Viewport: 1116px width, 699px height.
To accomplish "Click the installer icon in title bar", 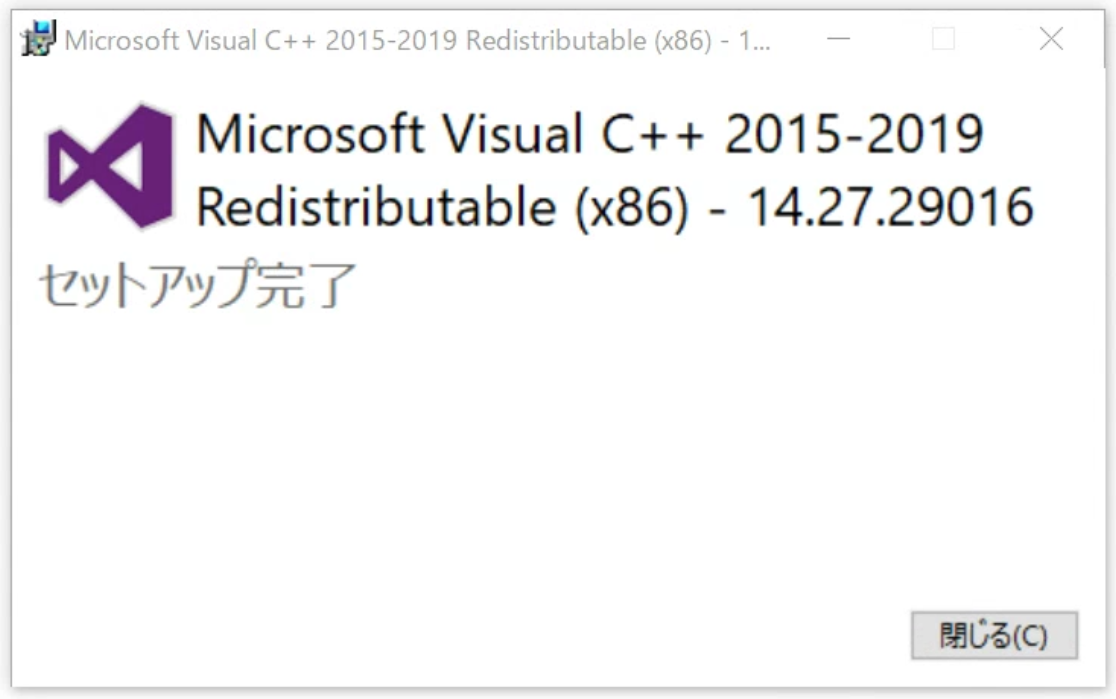I will [40, 39].
